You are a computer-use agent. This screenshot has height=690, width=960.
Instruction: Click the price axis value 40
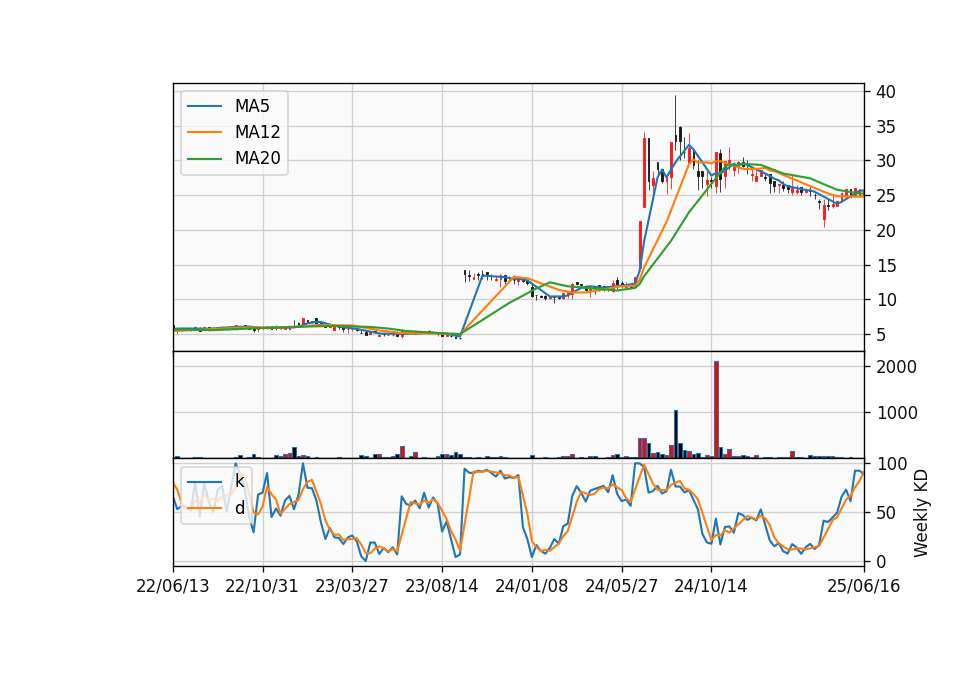(886, 92)
